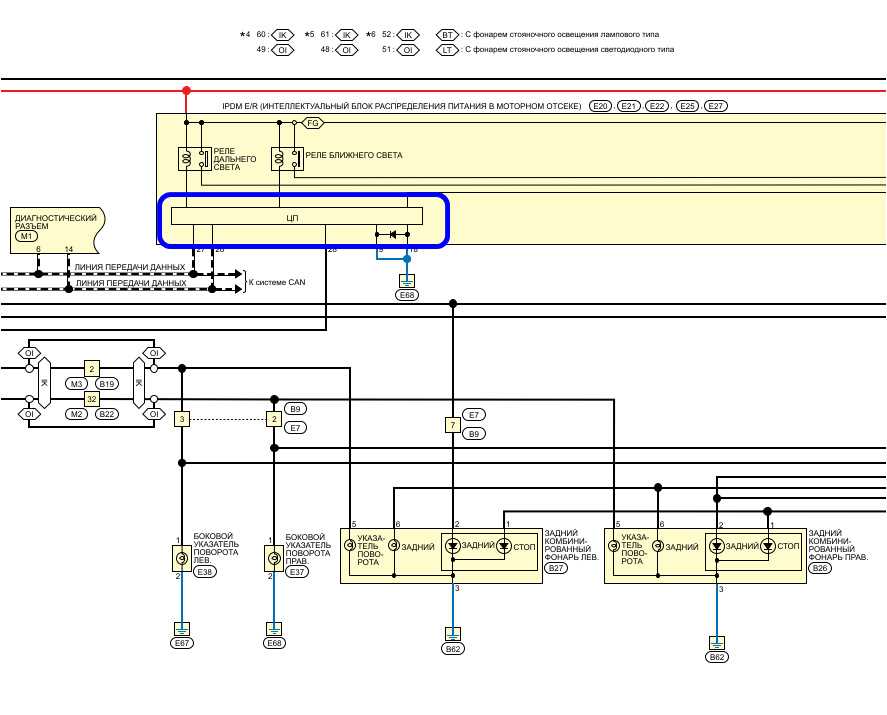The image size is (887, 715).
Task: Click yellow connector pin box 32
Action: coord(92,399)
